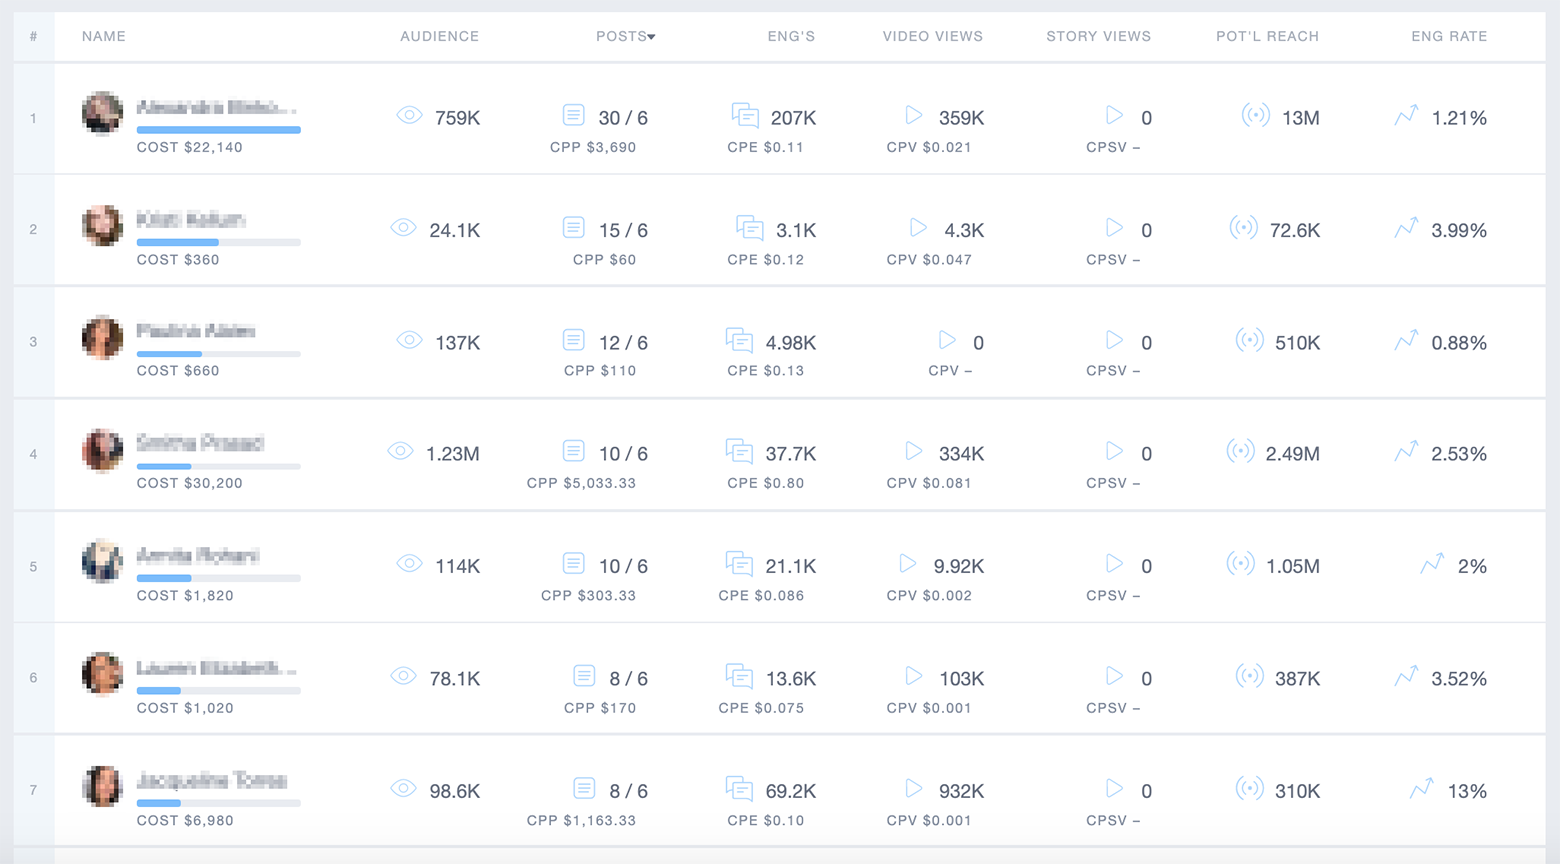Sort the table by Eng Rate column

1448,36
